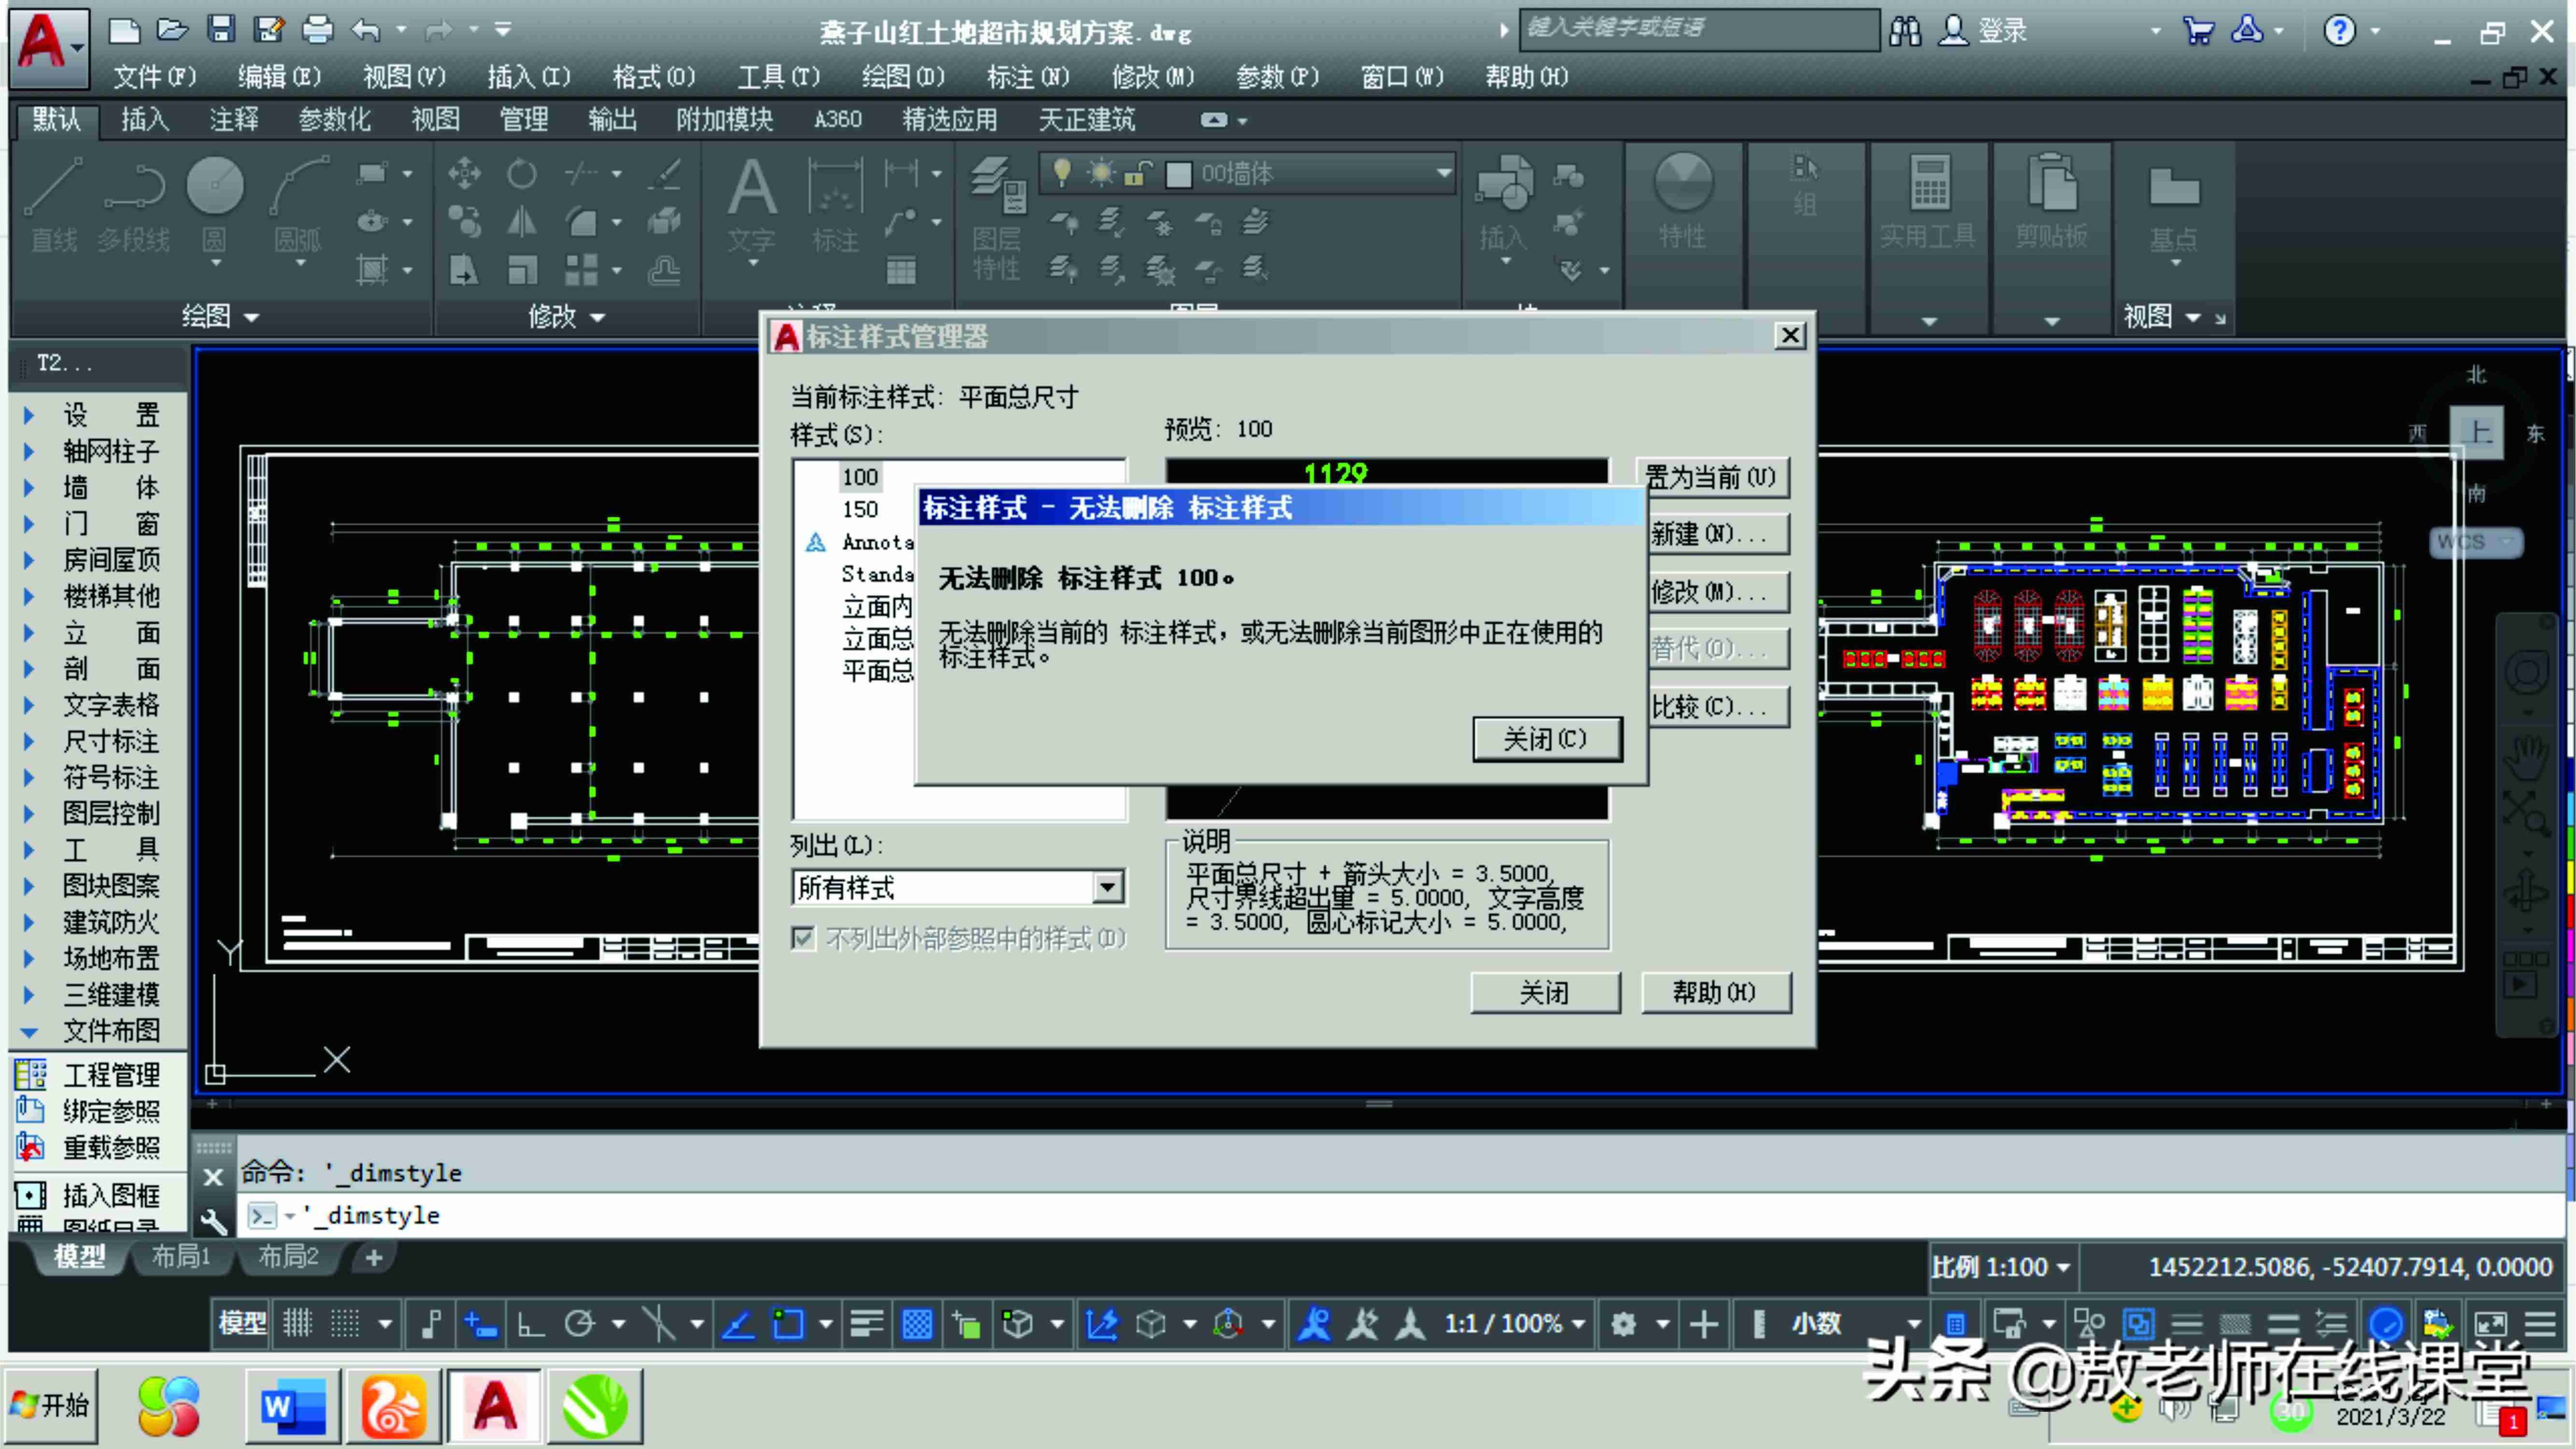Click the 特性 properties panel icon
Image resolution: width=2576 pixels, height=1449 pixels.
click(1683, 200)
